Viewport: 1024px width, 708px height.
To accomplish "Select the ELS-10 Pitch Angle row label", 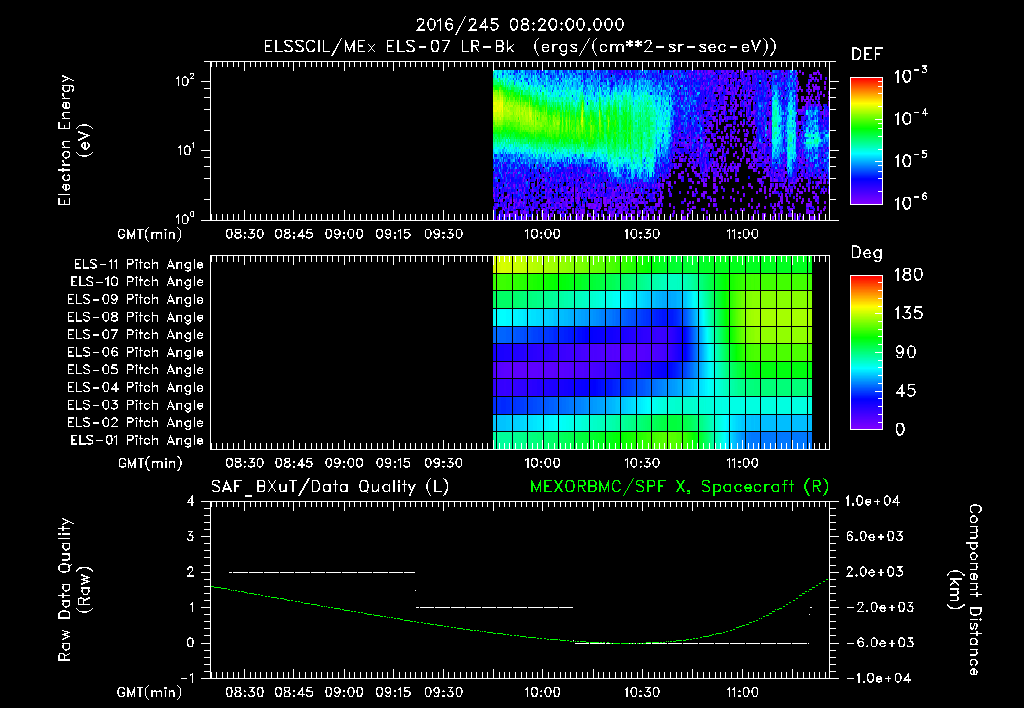I will pos(137,282).
